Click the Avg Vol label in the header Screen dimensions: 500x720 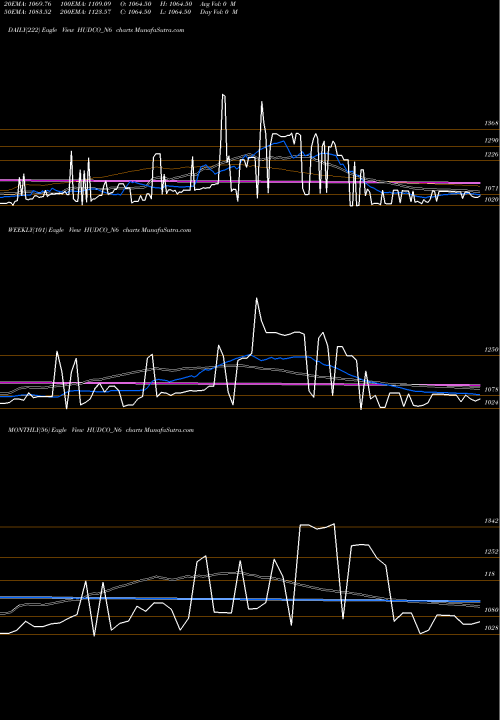[219, 4]
